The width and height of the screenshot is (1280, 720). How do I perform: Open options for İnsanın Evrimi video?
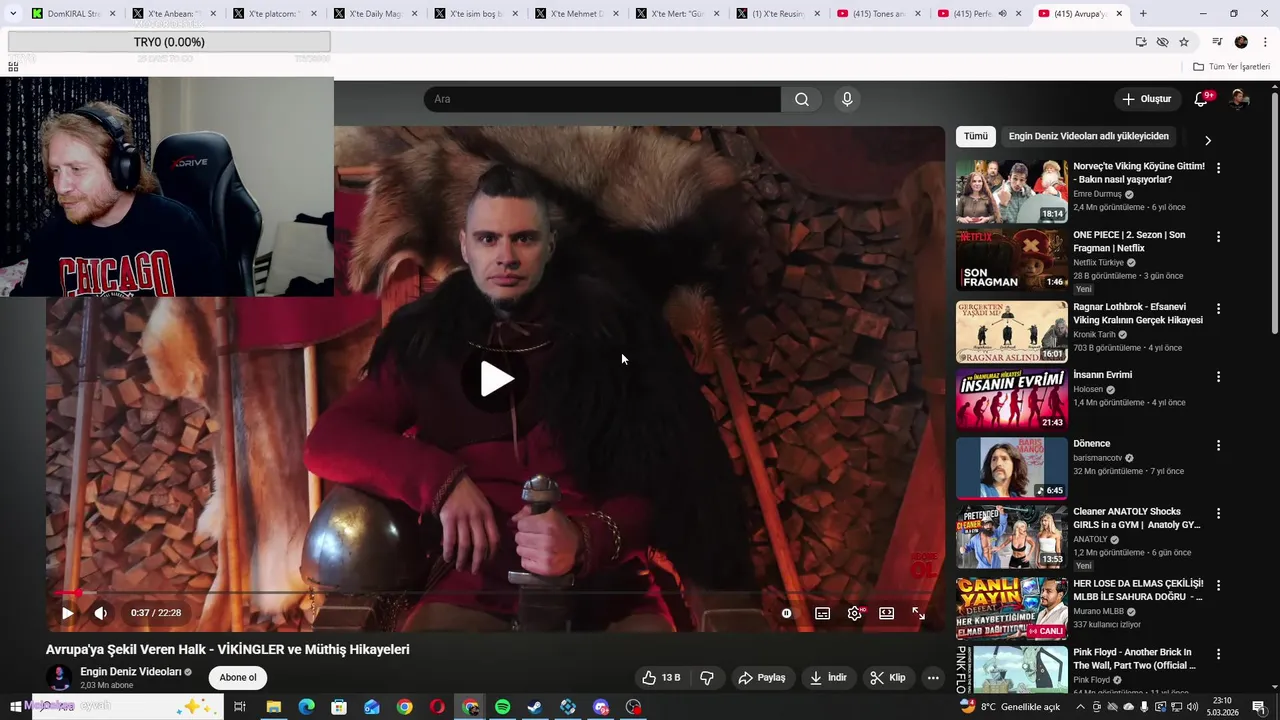coord(1218,377)
